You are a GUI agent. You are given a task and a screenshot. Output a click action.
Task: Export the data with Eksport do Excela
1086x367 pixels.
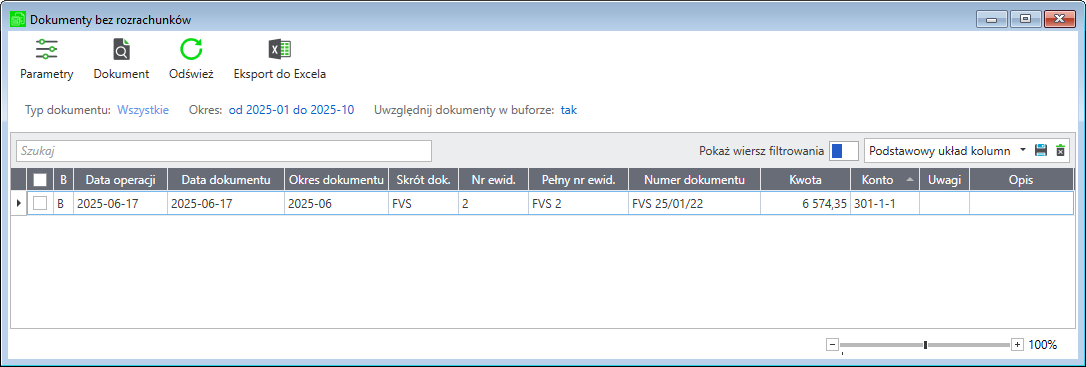coord(280,50)
